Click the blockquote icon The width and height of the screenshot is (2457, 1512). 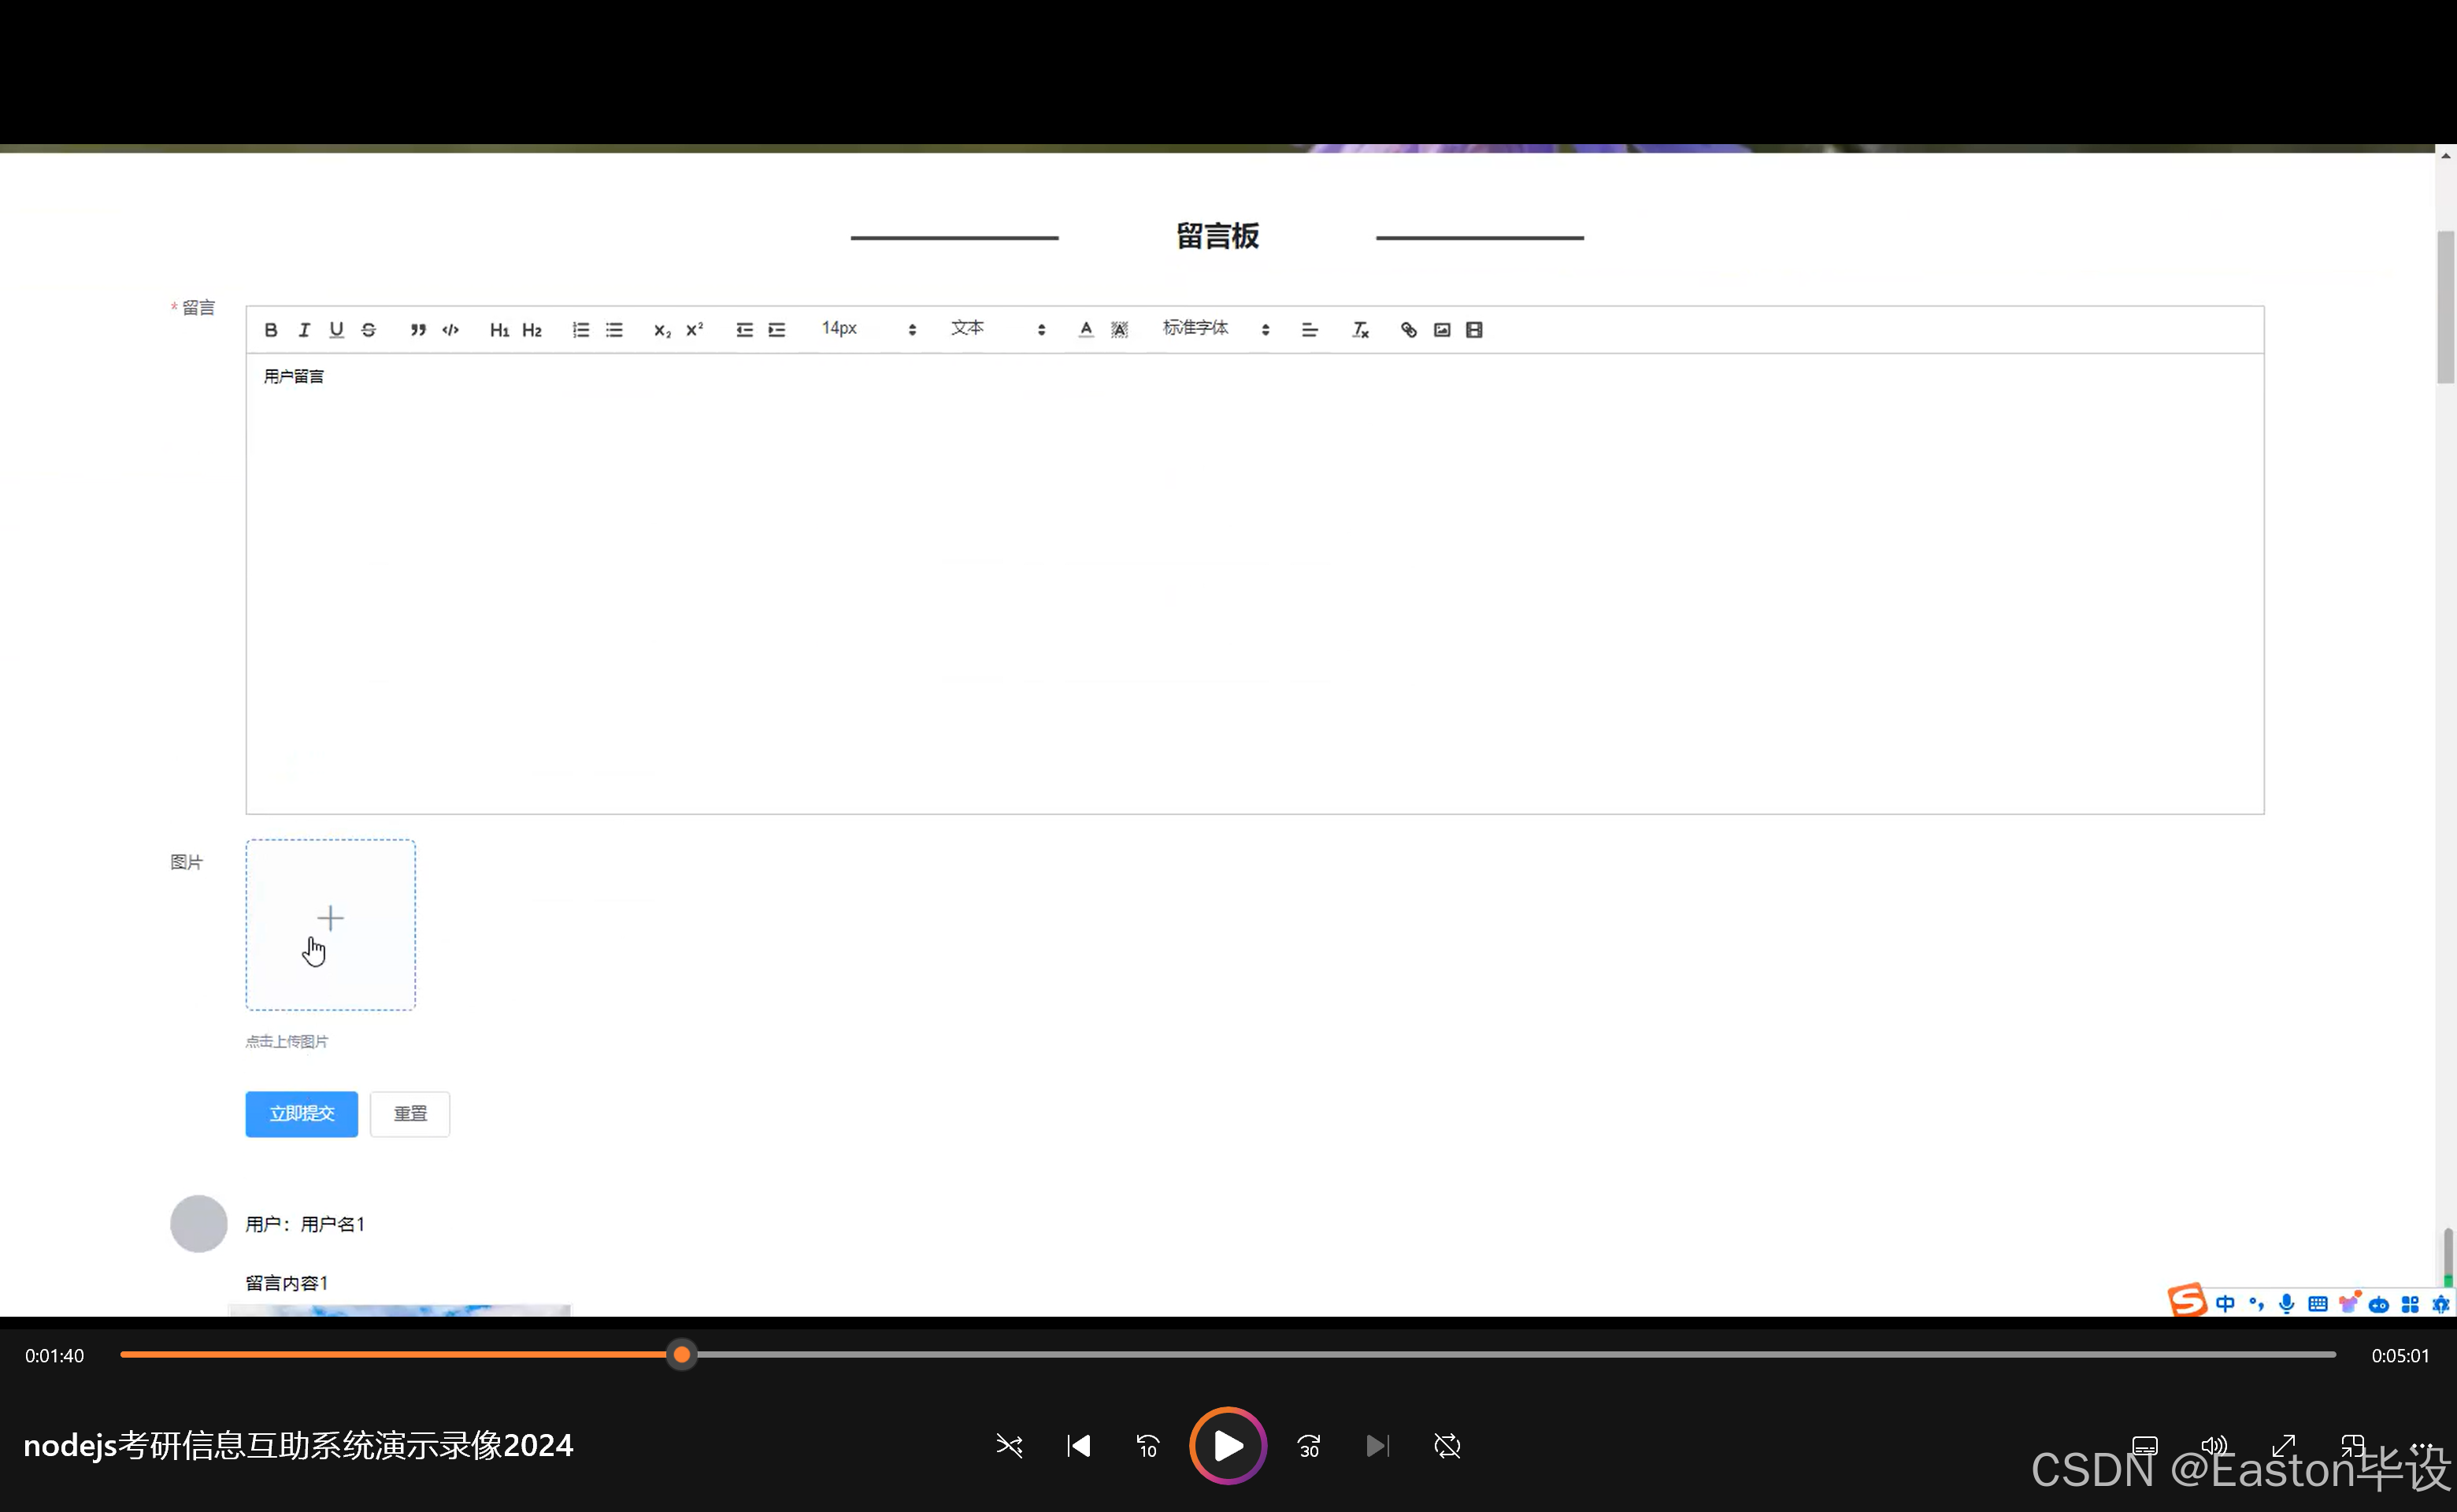(418, 330)
